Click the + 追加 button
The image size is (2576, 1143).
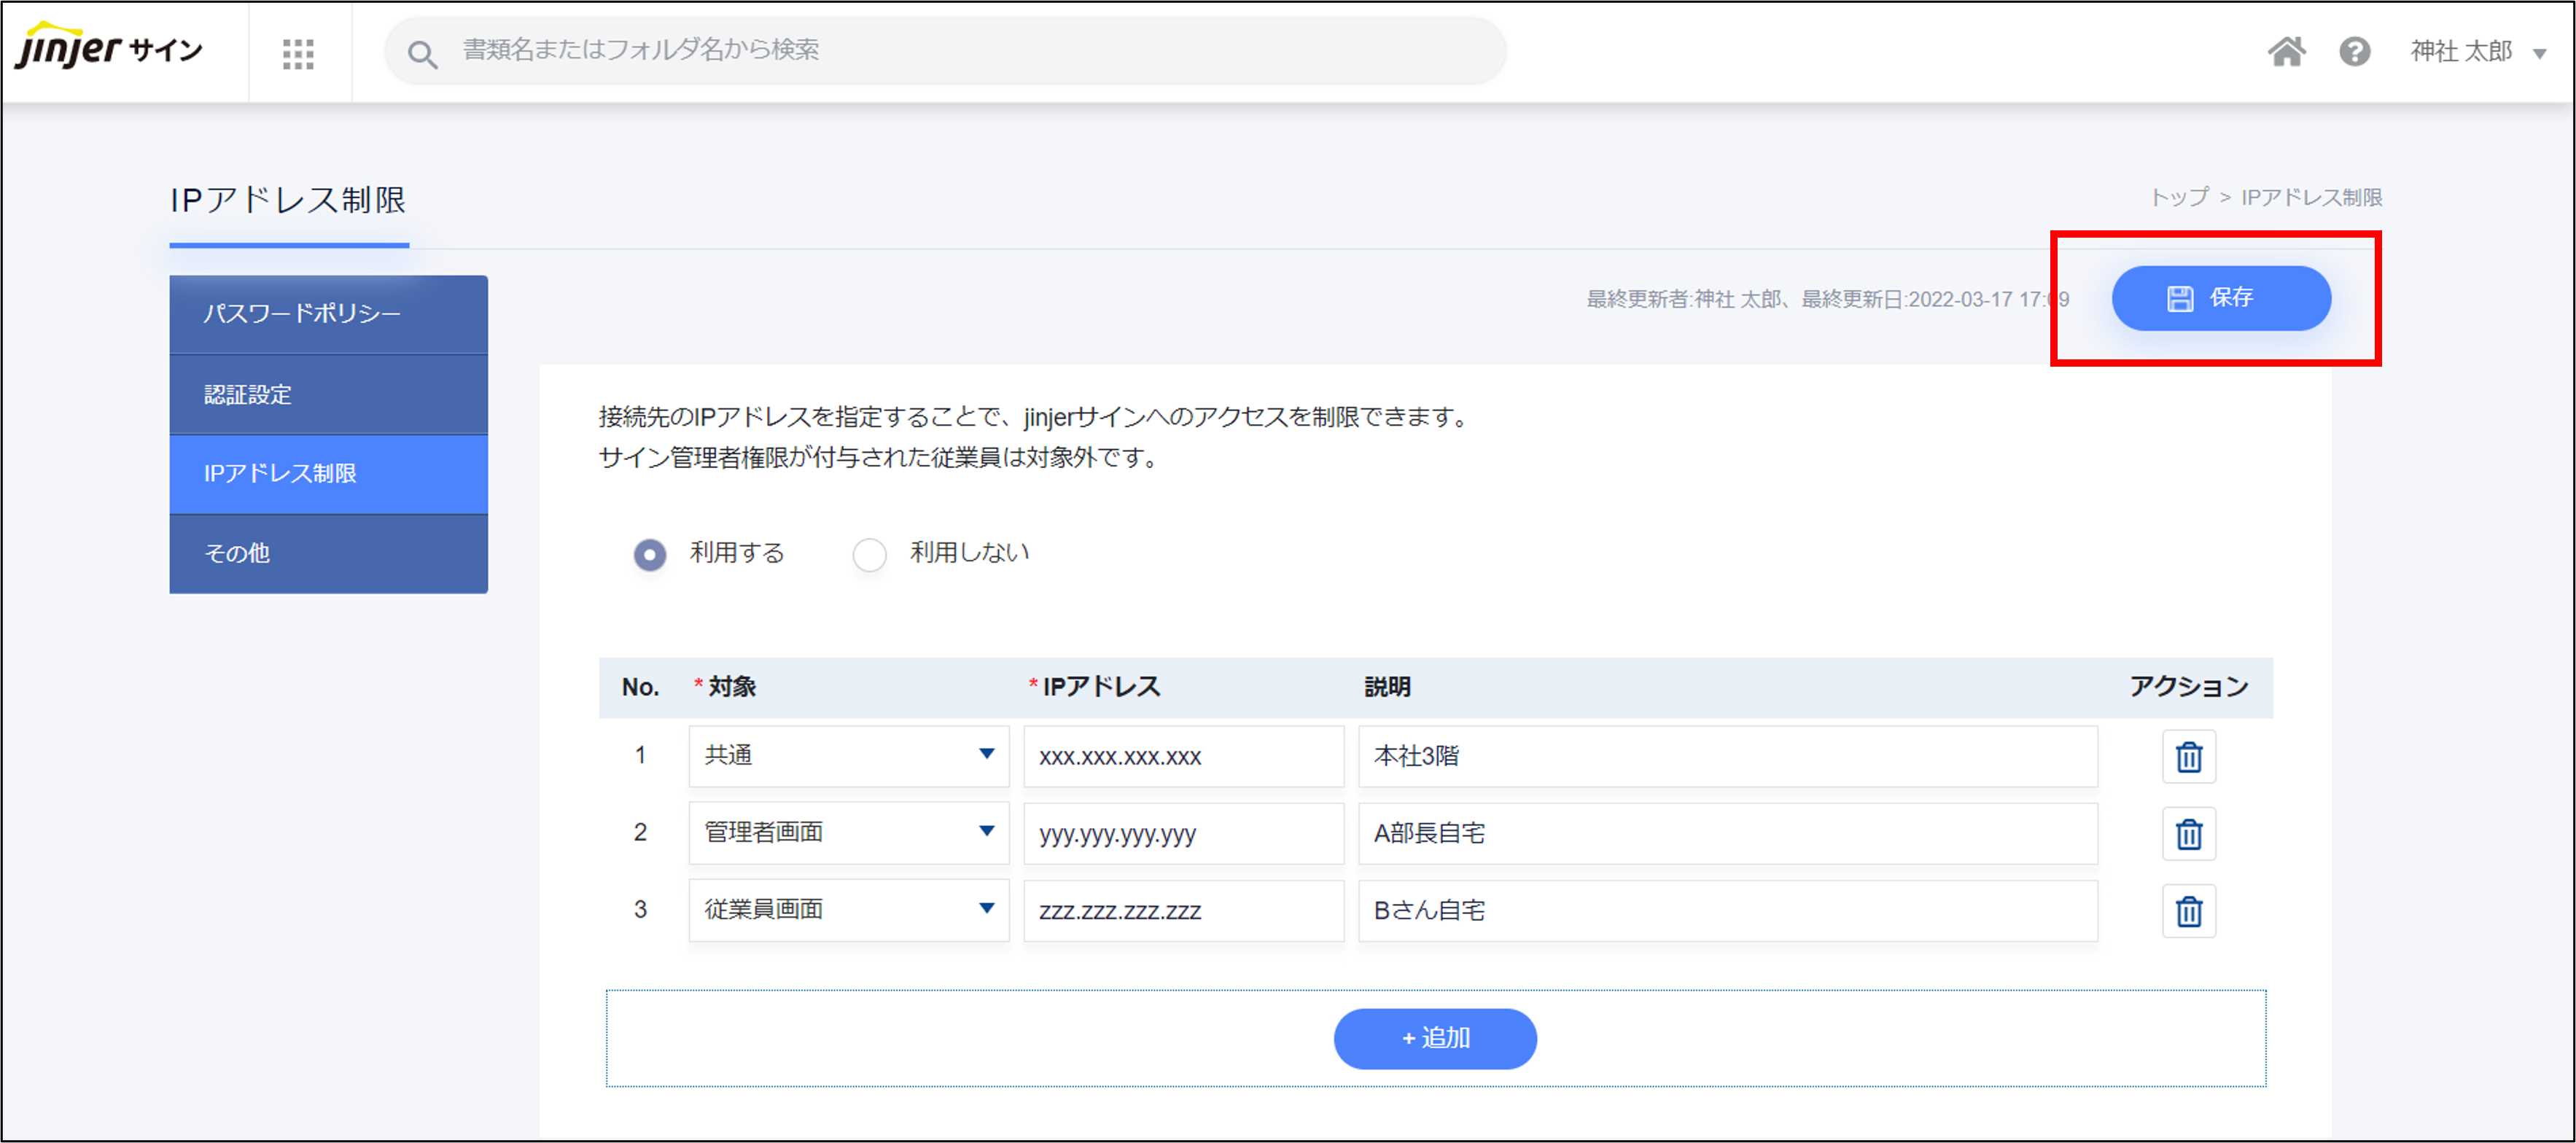coord(1434,1038)
